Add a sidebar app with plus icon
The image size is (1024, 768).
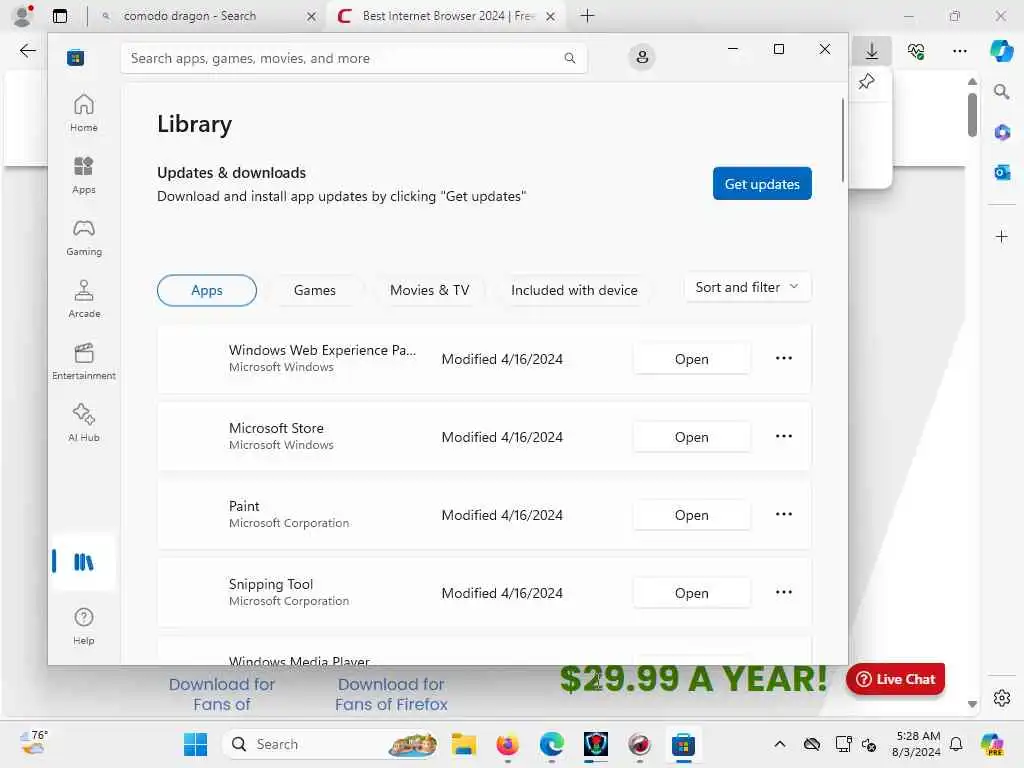pos(1002,236)
